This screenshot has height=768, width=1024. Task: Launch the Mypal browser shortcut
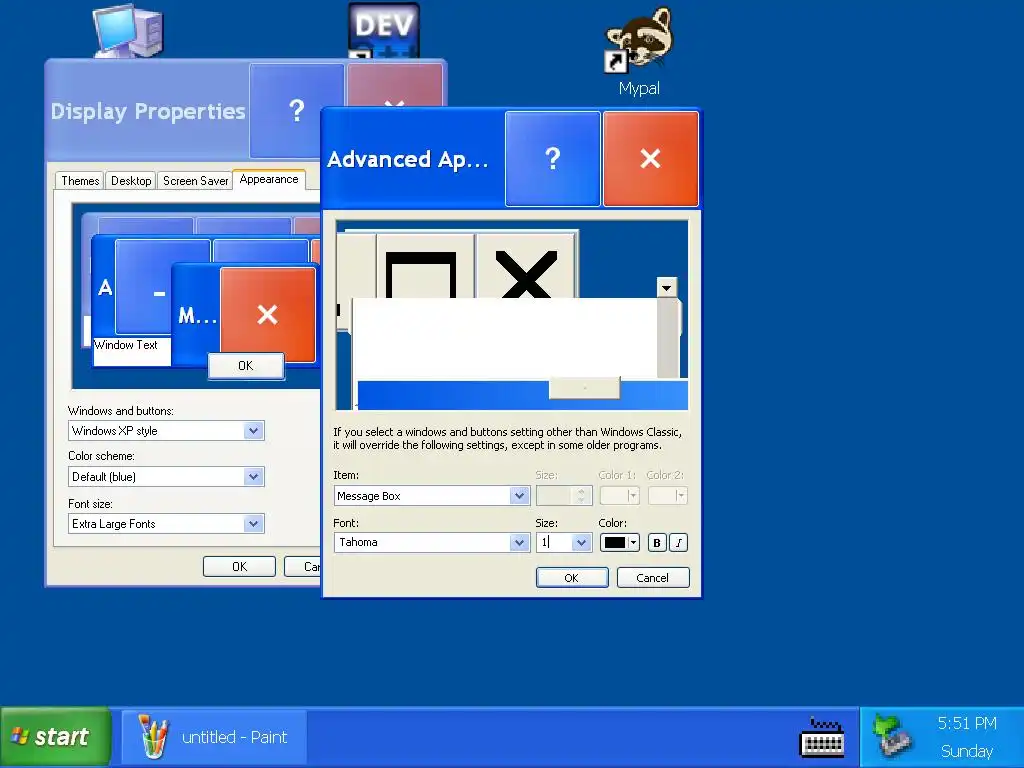(639, 52)
